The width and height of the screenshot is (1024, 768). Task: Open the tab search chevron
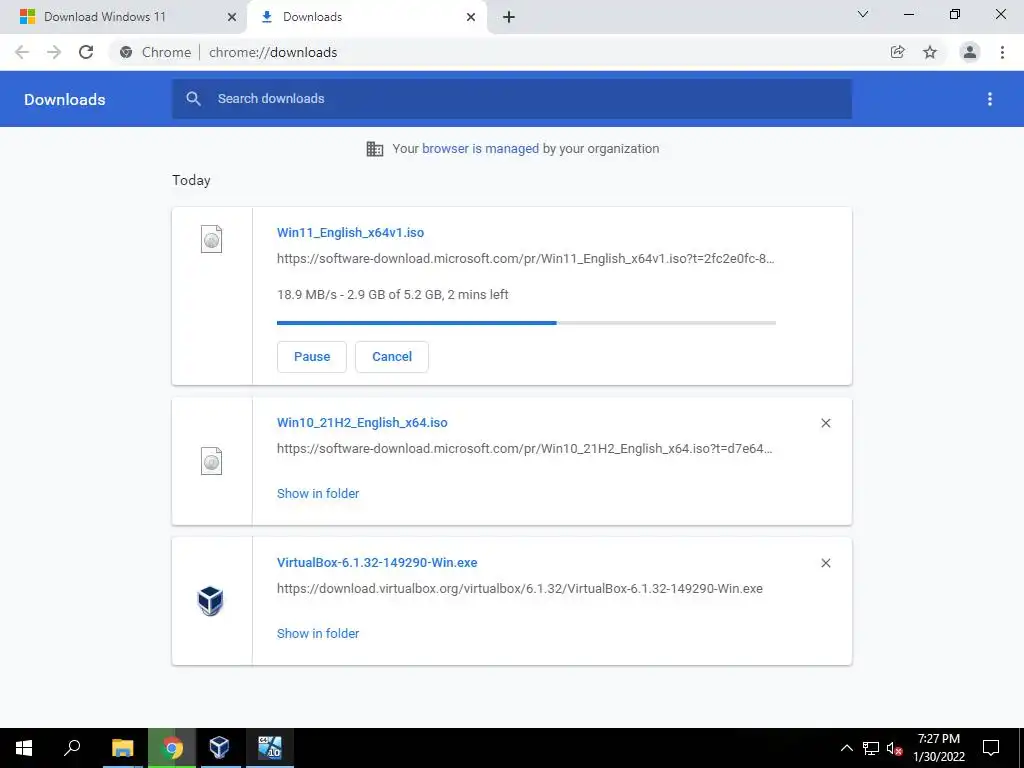[863, 14]
